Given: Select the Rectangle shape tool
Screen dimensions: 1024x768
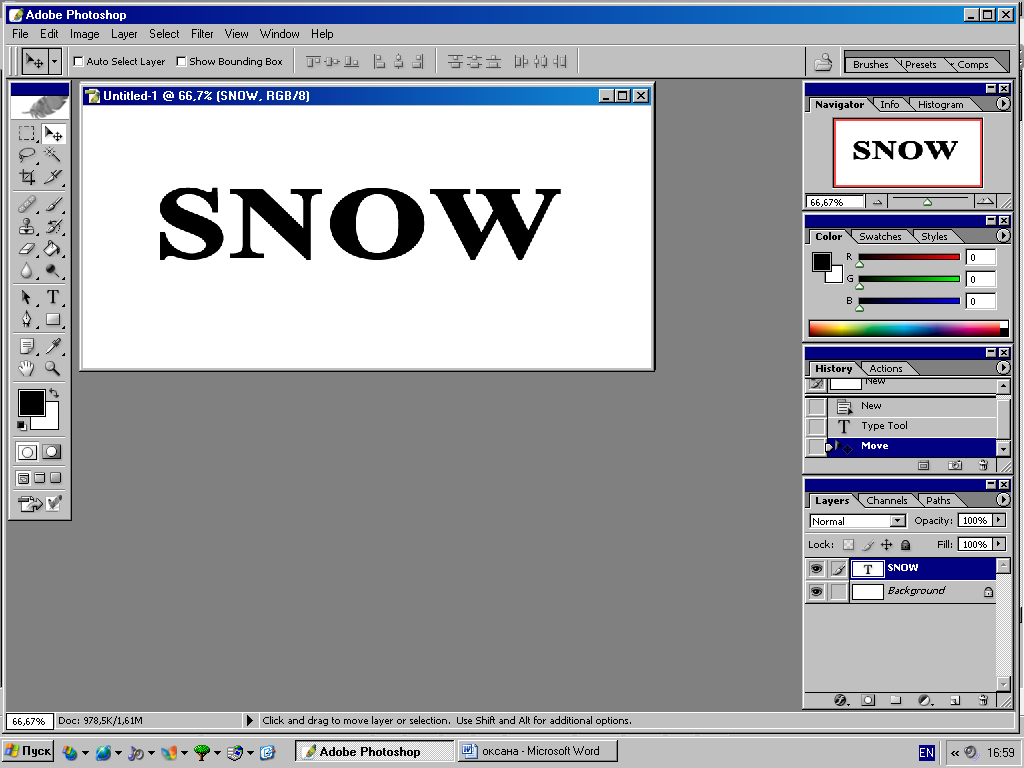Looking at the screenshot, I should pyautogui.click(x=52, y=319).
